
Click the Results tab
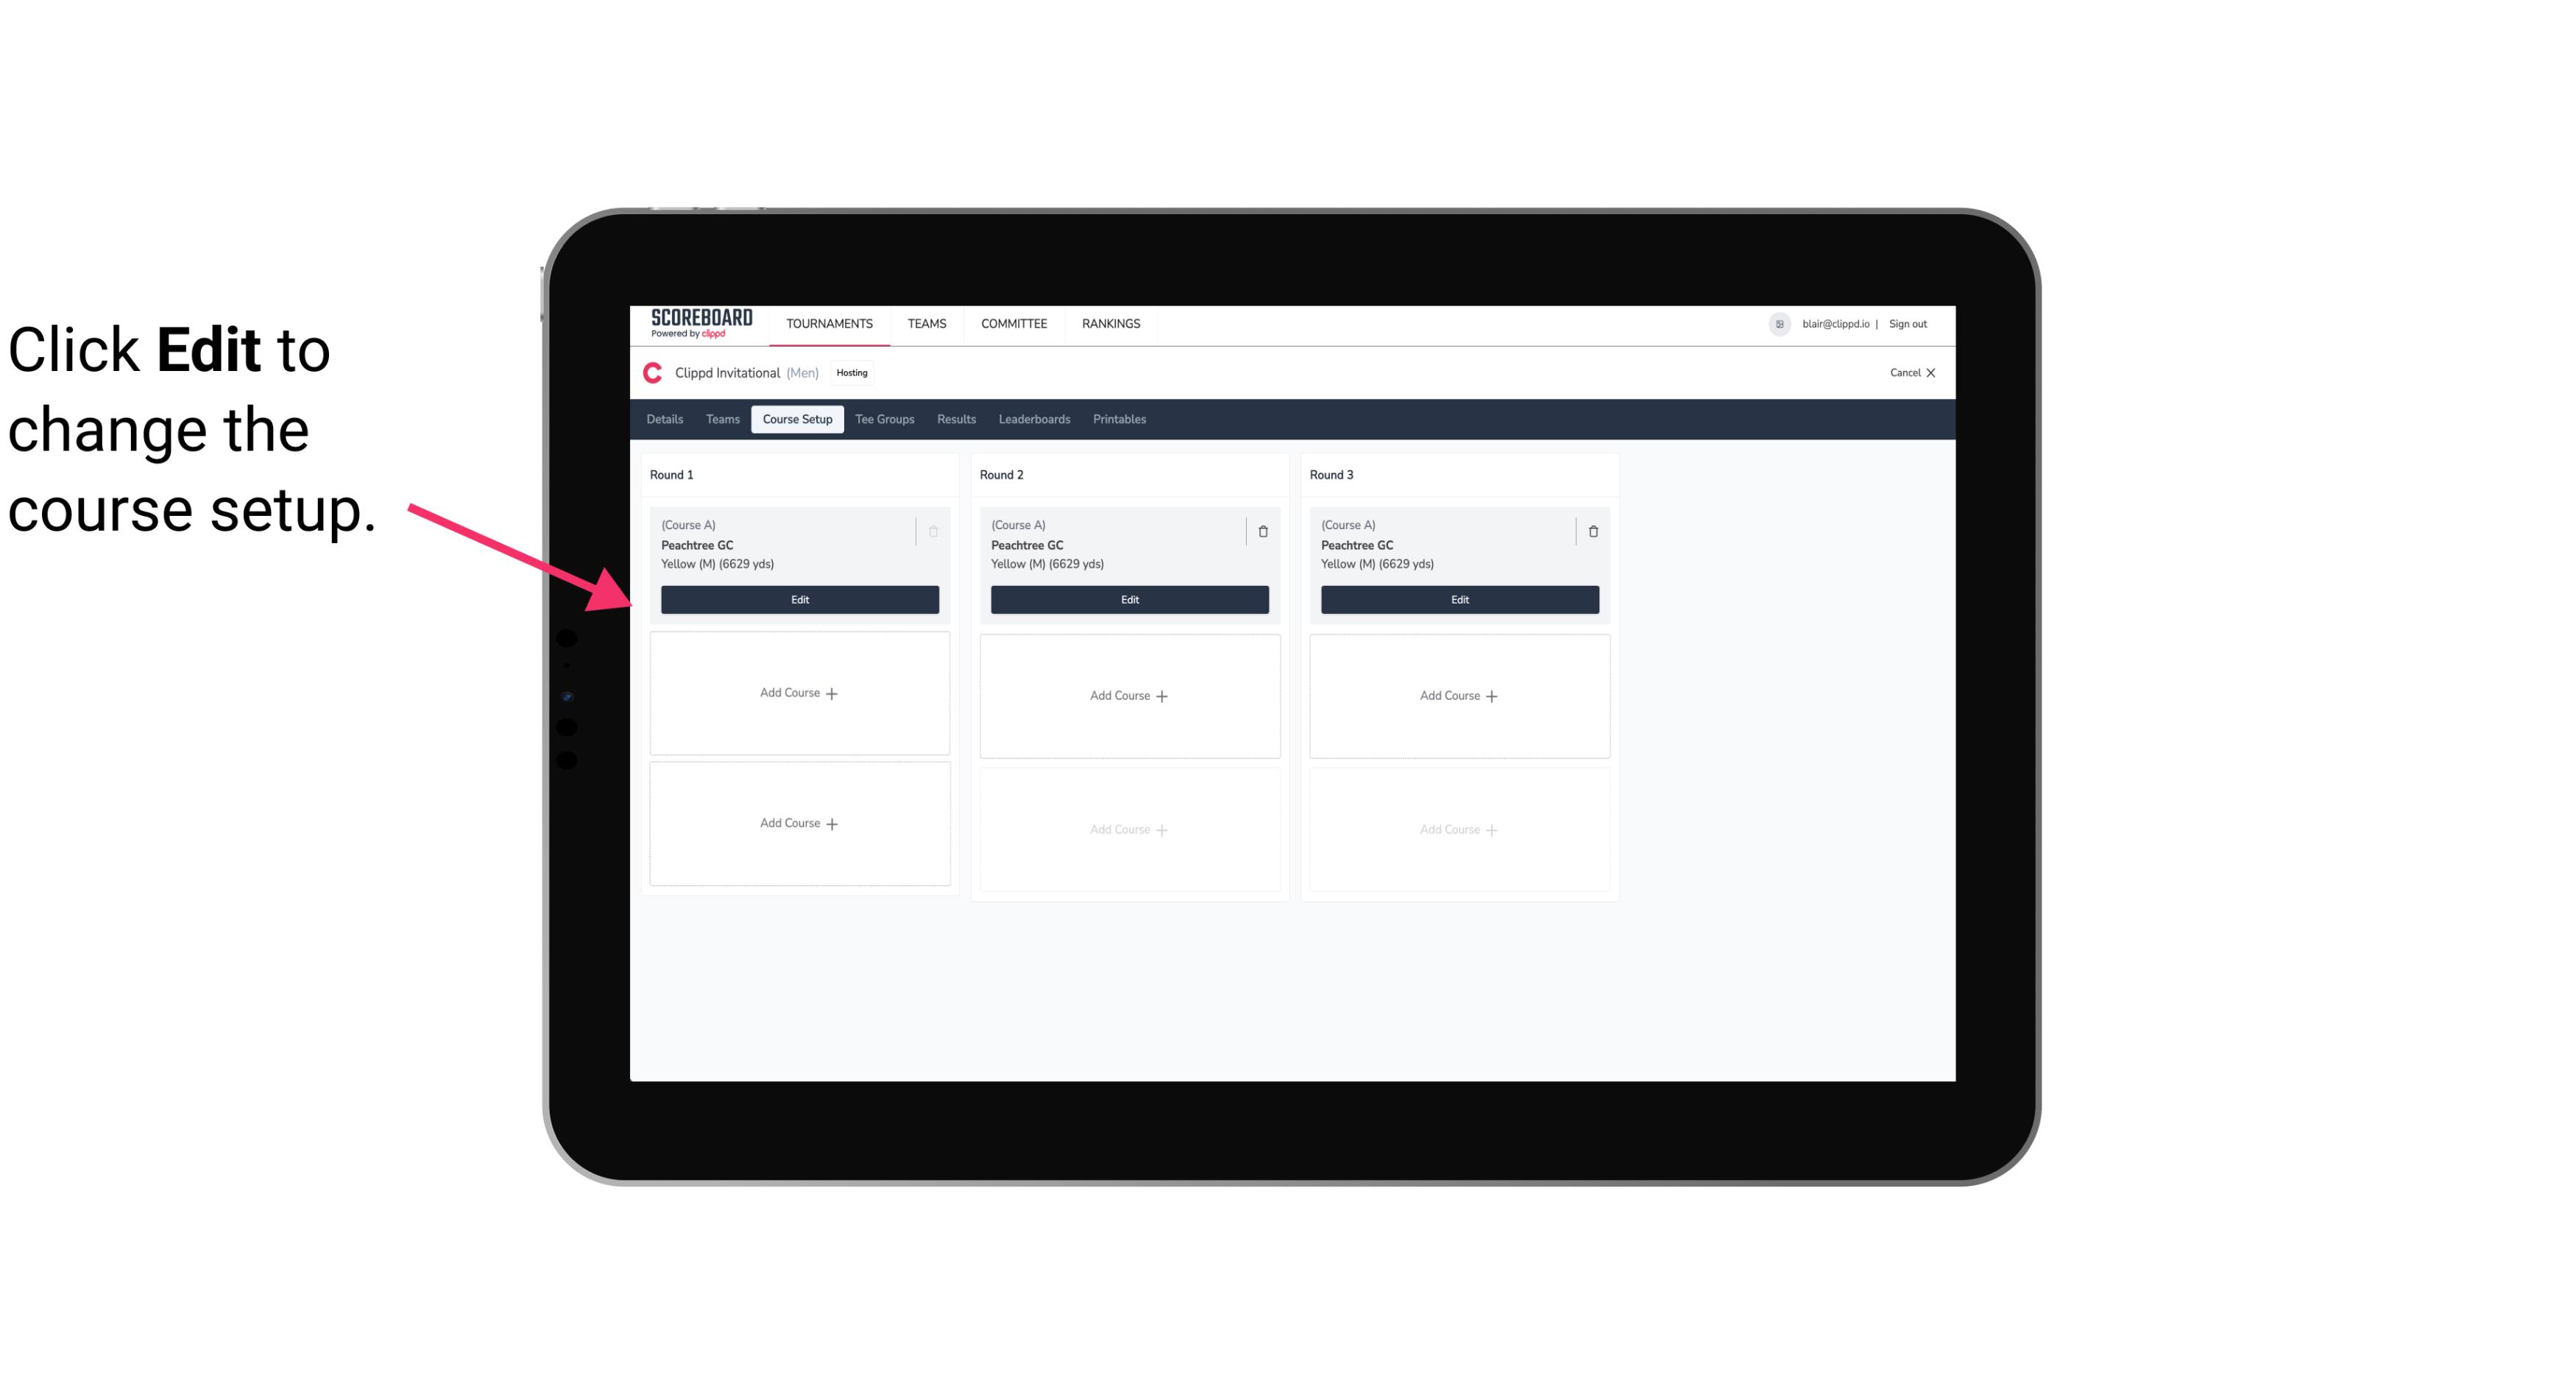pos(955,418)
